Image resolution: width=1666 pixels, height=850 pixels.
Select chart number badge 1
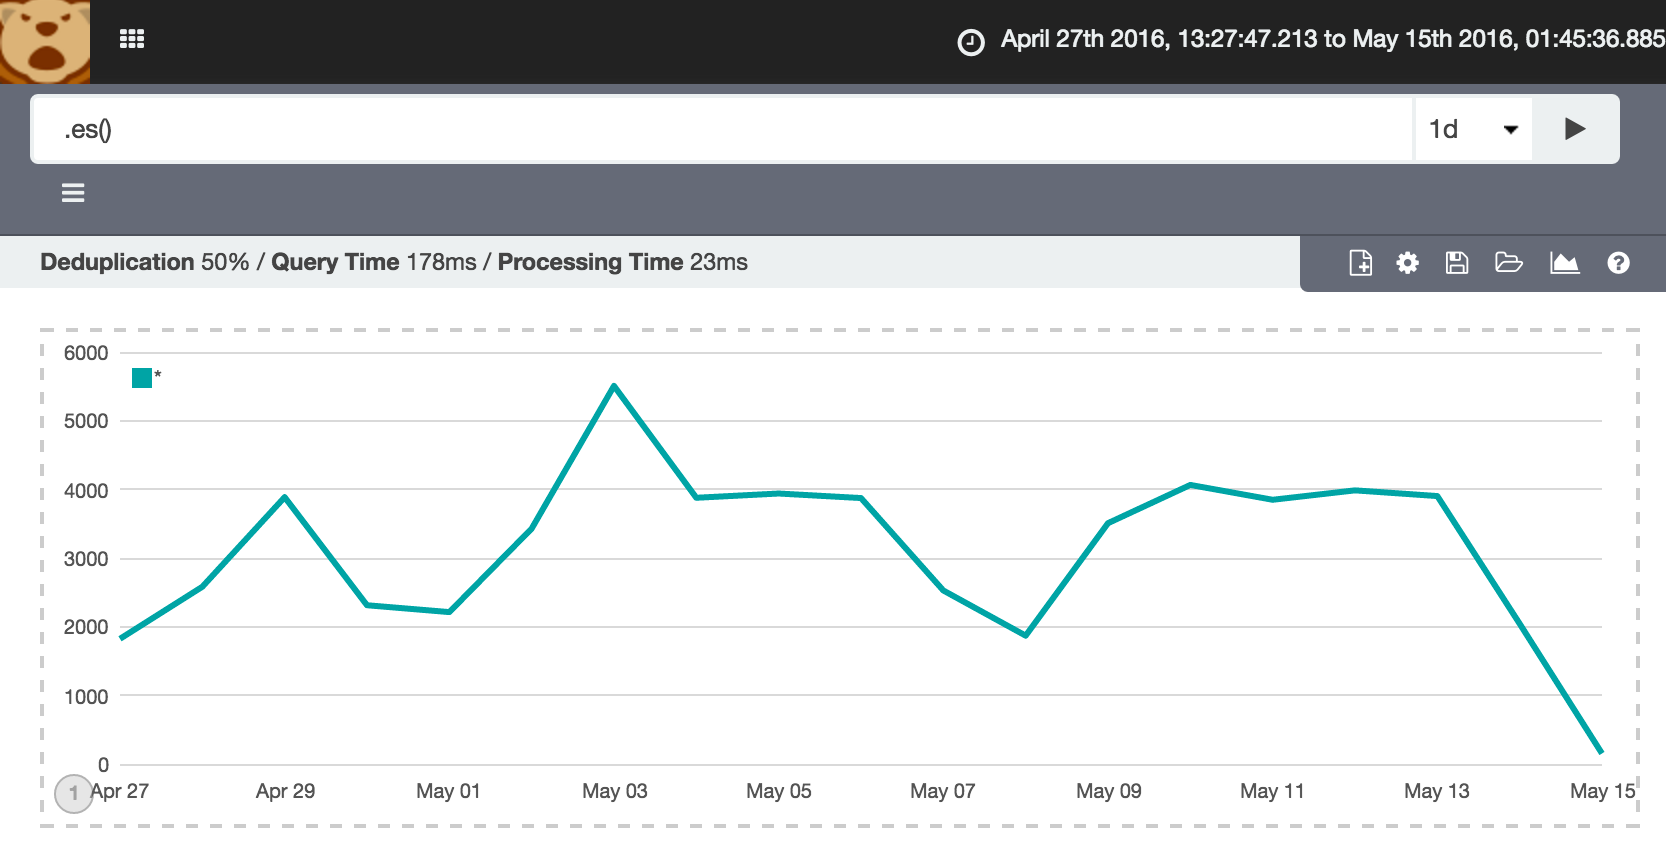coord(73,794)
